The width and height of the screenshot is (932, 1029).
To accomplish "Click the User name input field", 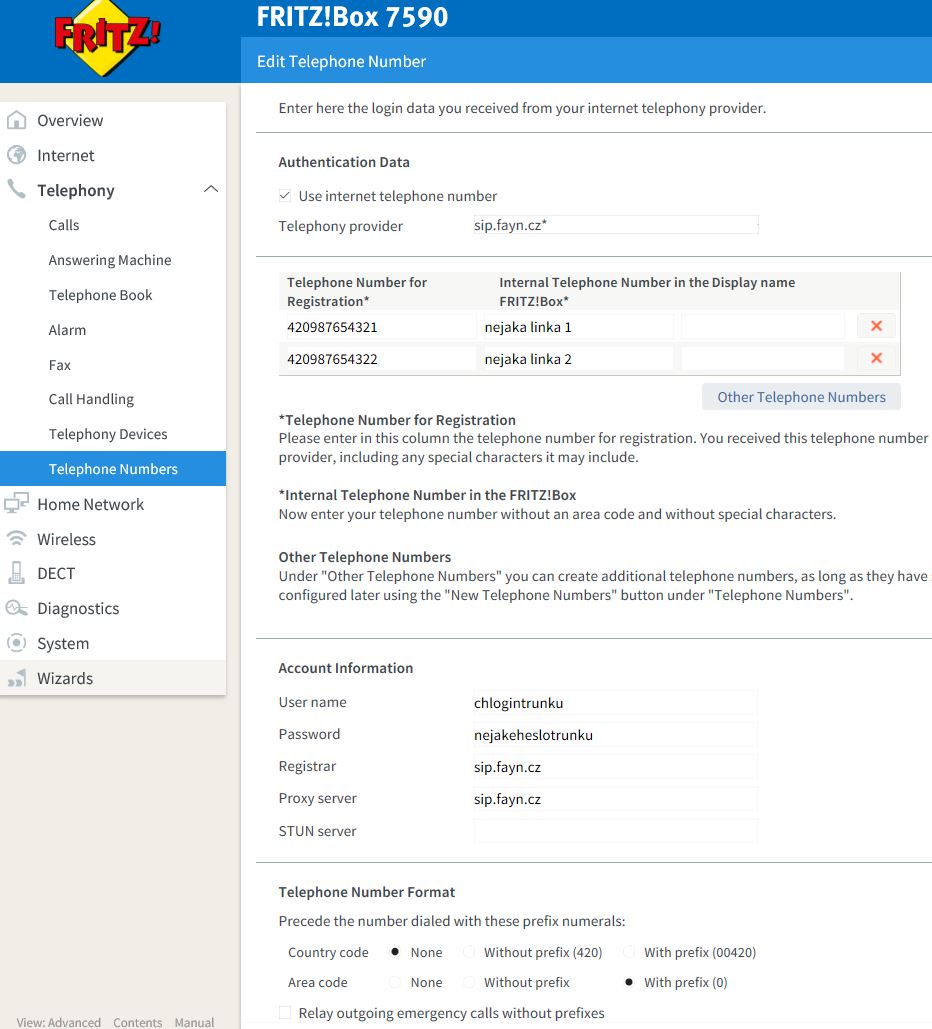I will tap(615, 702).
